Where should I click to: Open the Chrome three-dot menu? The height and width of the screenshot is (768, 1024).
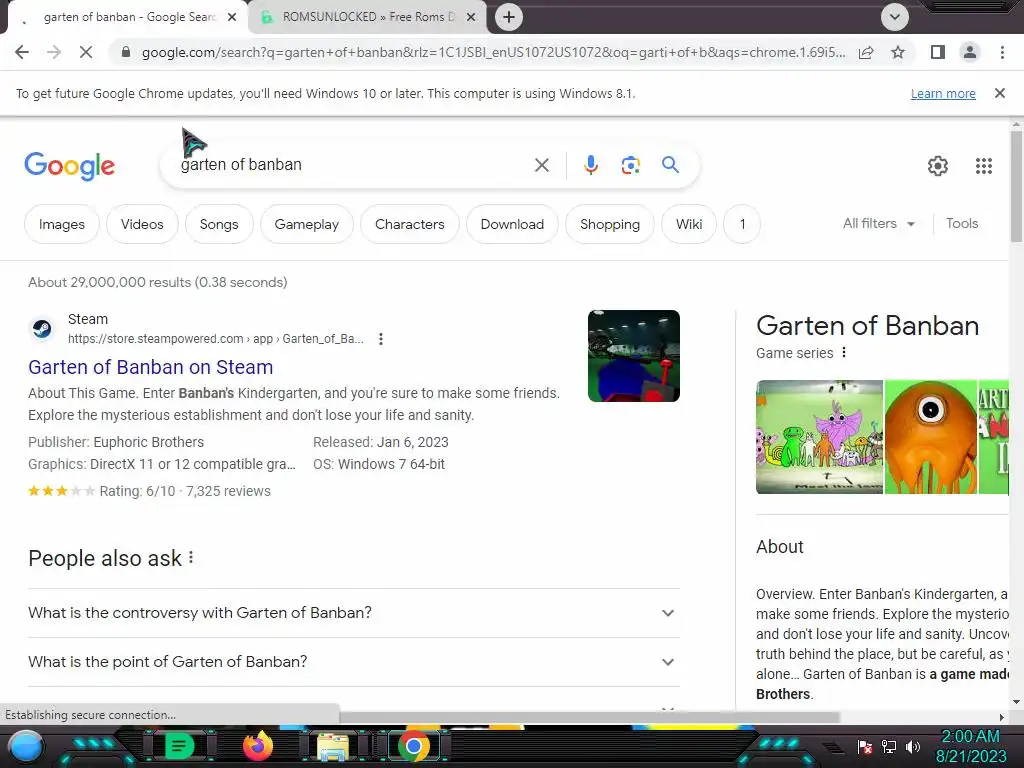(1002, 52)
